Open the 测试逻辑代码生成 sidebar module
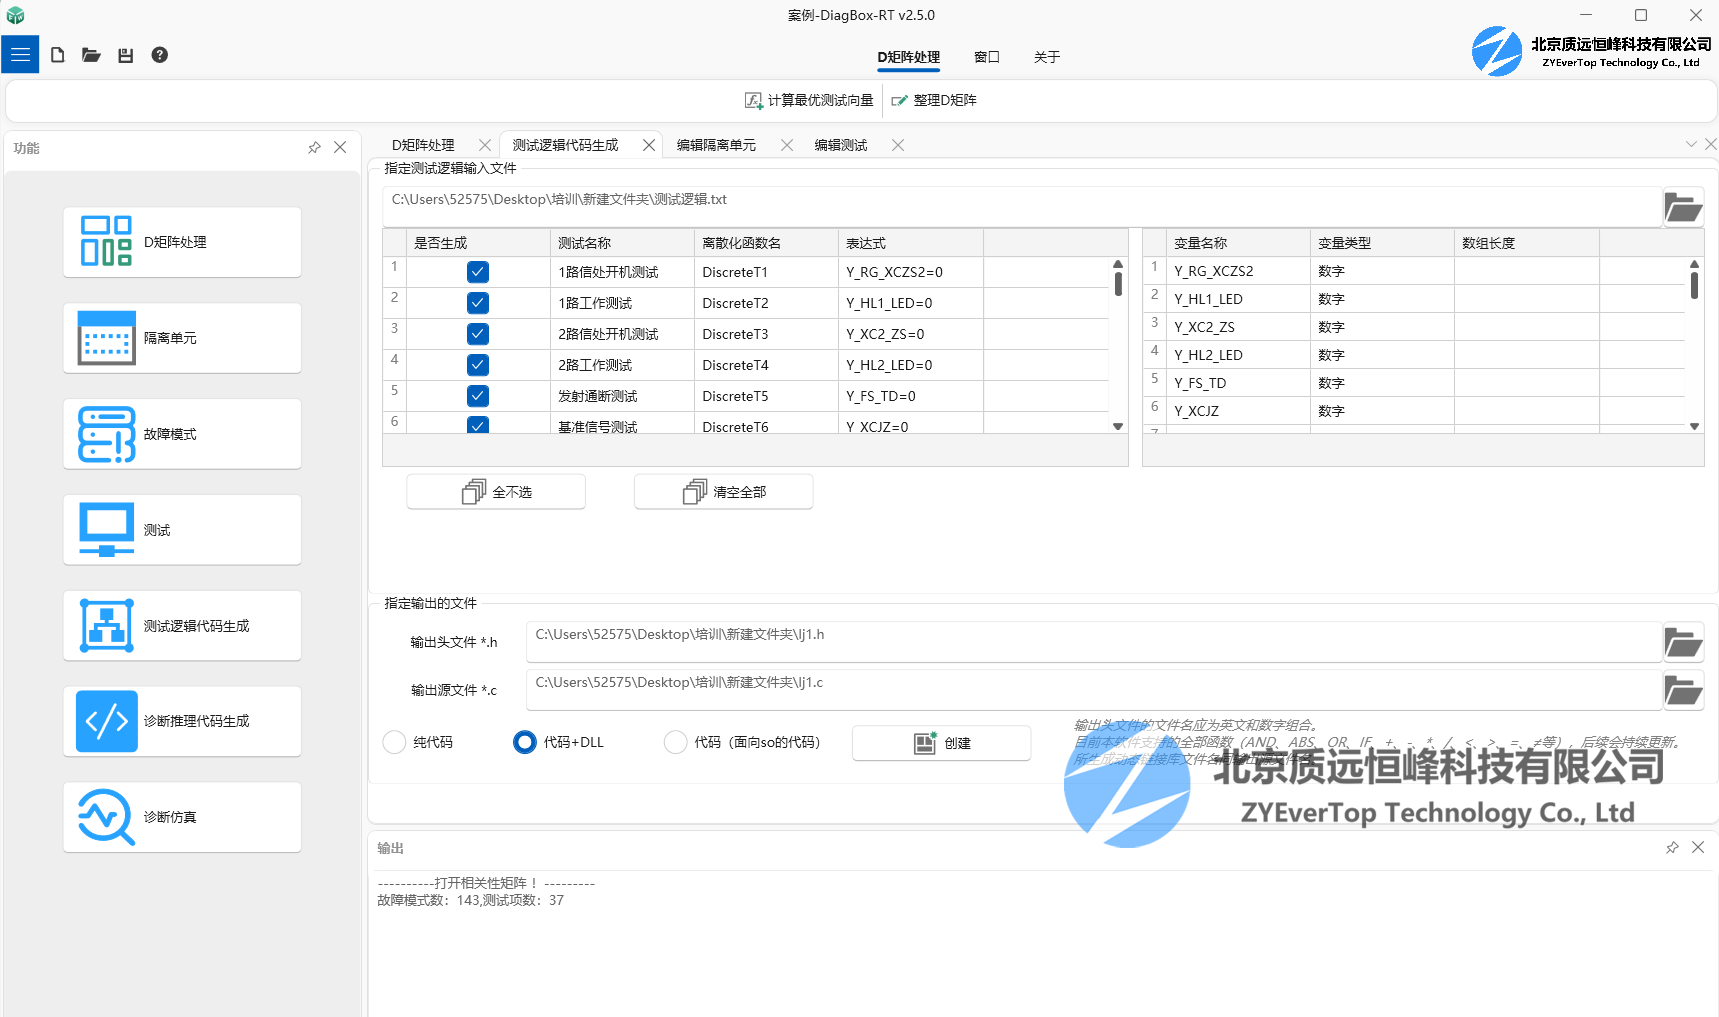This screenshot has width=1719, height=1017. click(182, 626)
